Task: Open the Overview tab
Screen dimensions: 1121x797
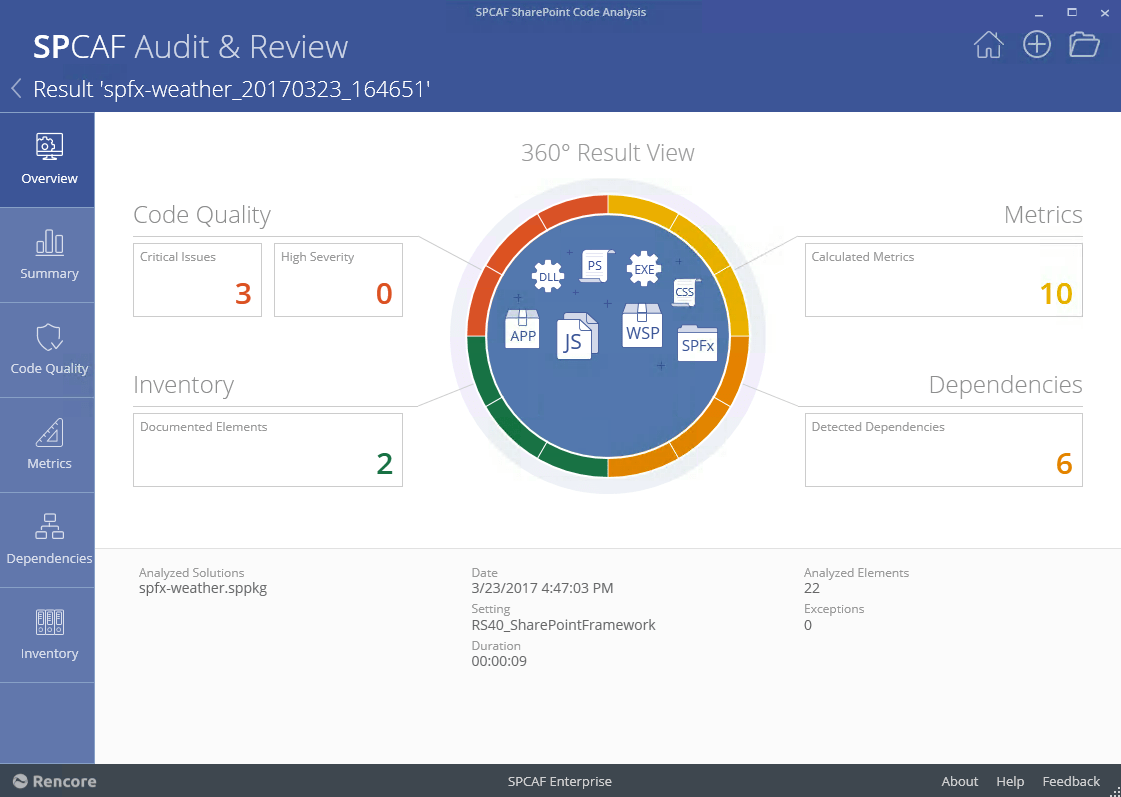Action: pos(47,160)
